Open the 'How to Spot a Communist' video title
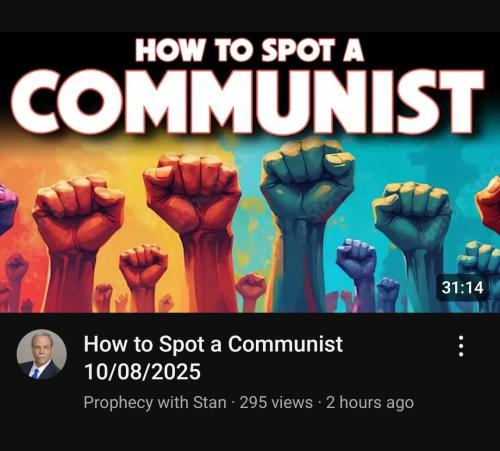 pyautogui.click(x=213, y=344)
